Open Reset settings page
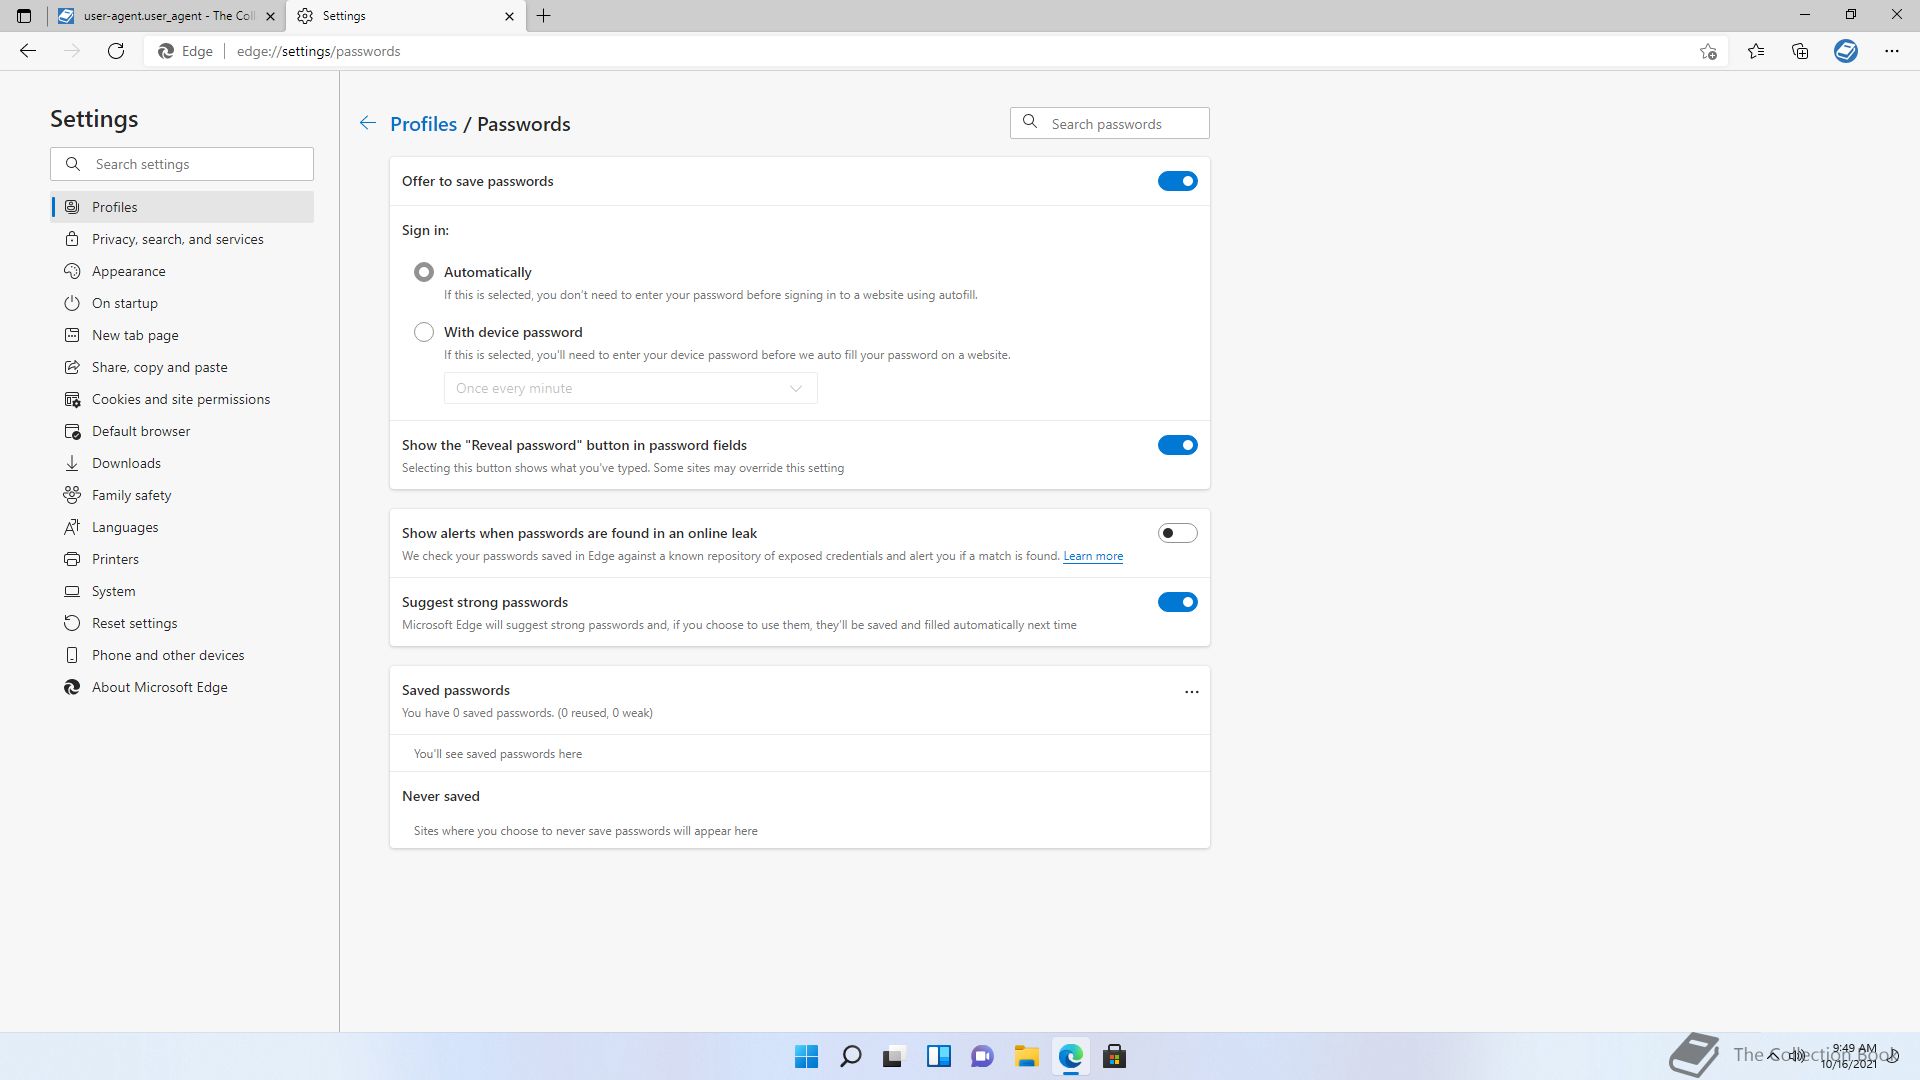The width and height of the screenshot is (1920, 1080). tap(182, 623)
